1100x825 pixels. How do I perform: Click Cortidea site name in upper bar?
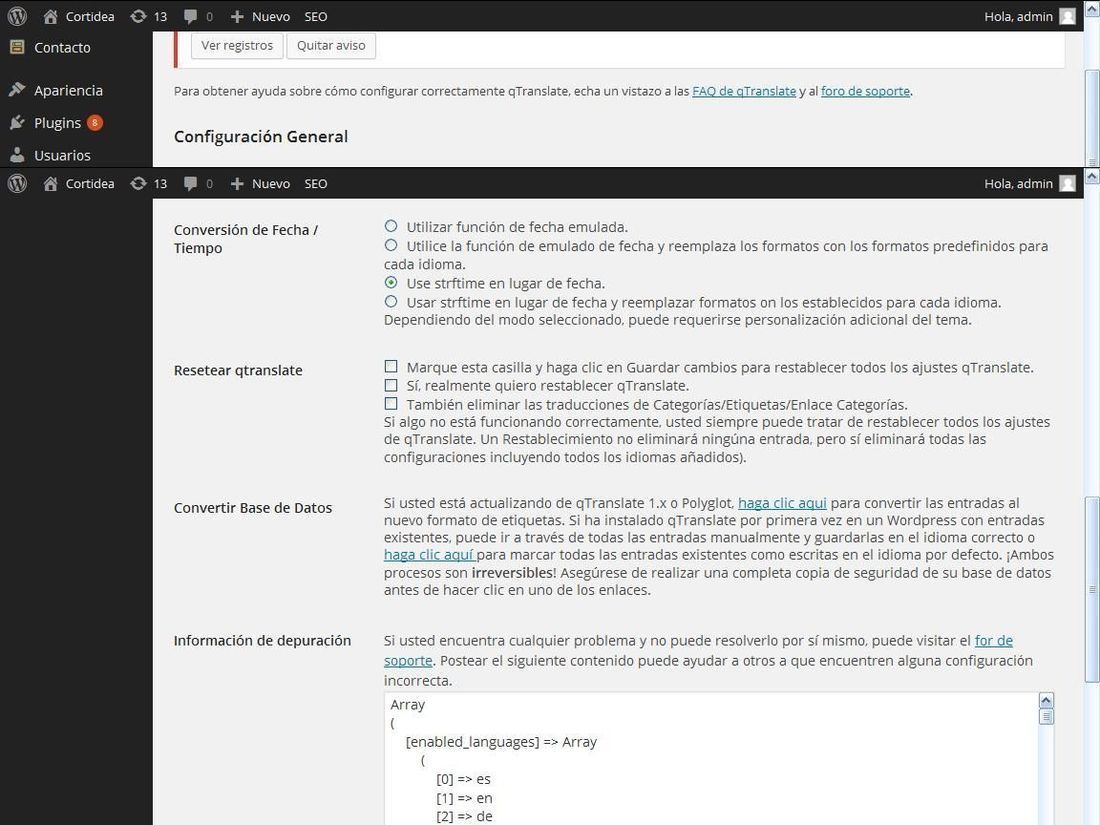[90, 16]
